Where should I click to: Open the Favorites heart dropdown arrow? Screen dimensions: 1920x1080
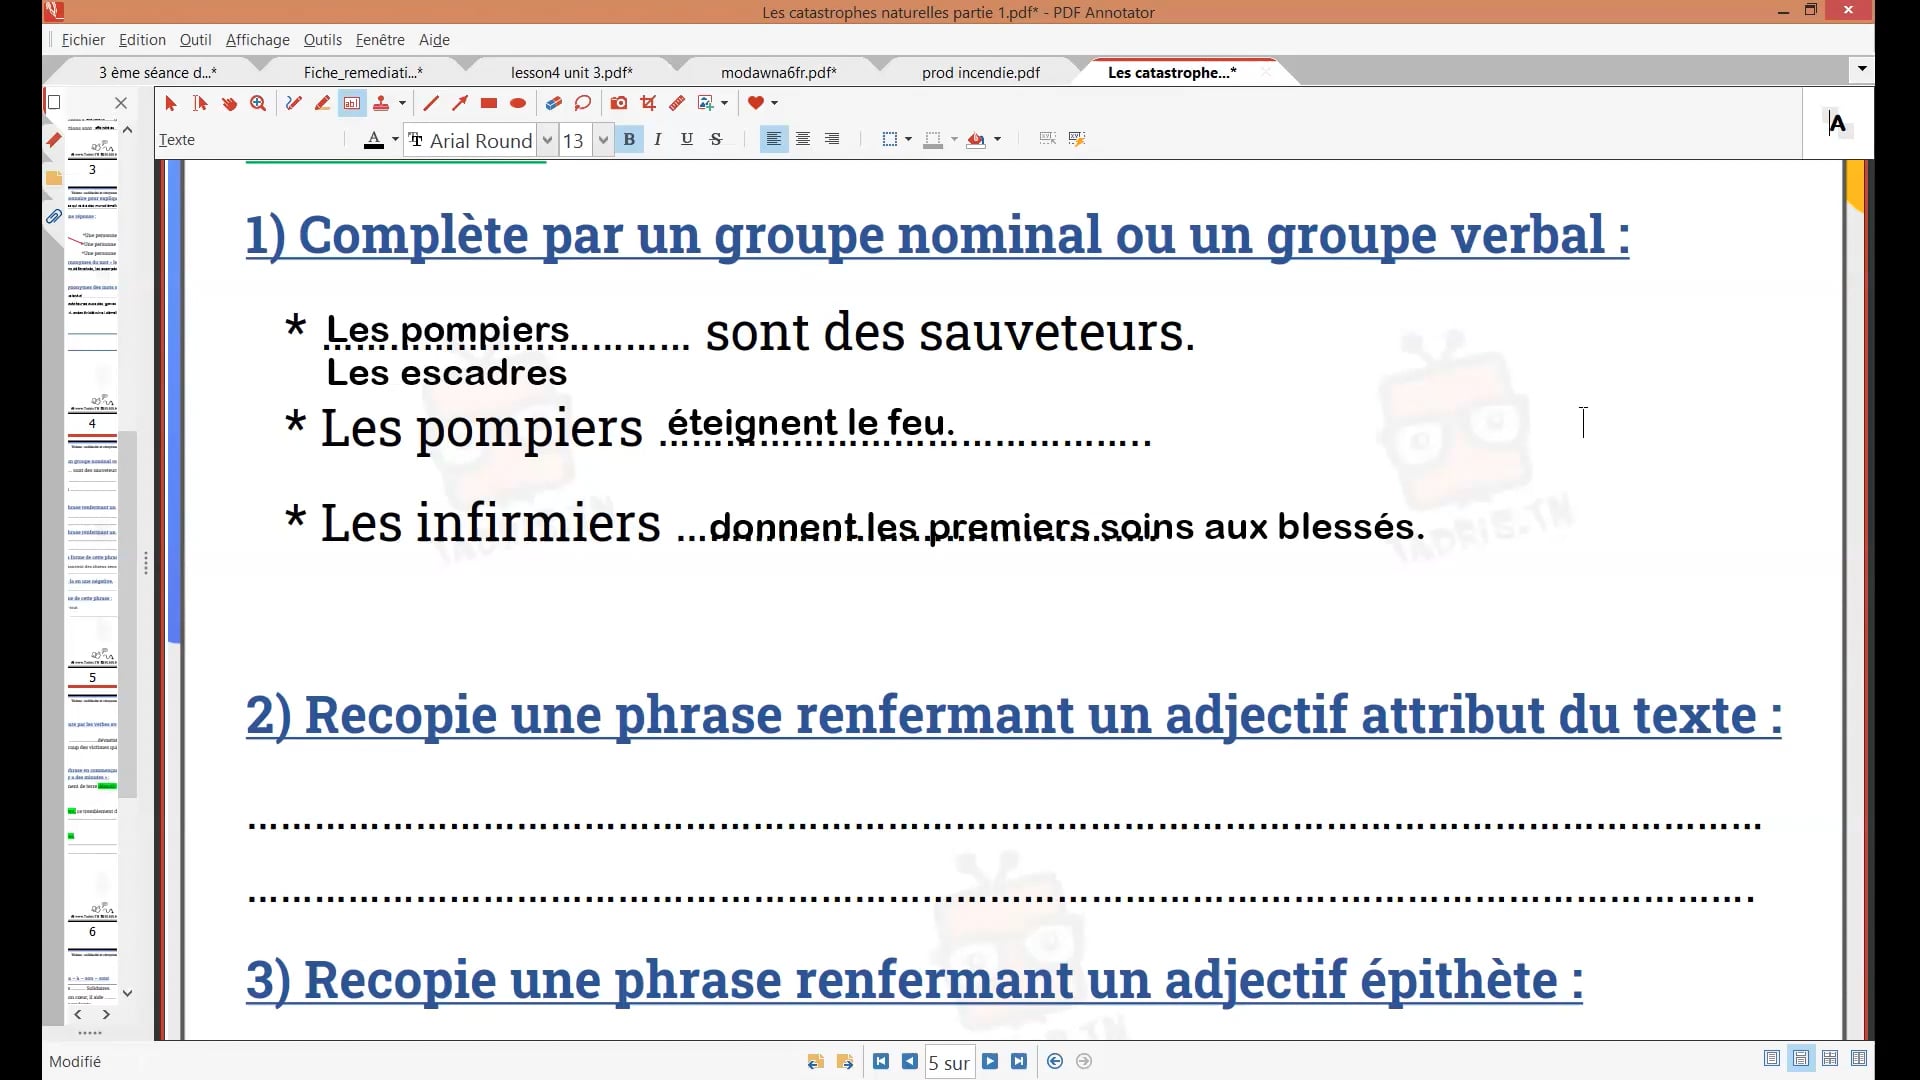click(x=774, y=103)
